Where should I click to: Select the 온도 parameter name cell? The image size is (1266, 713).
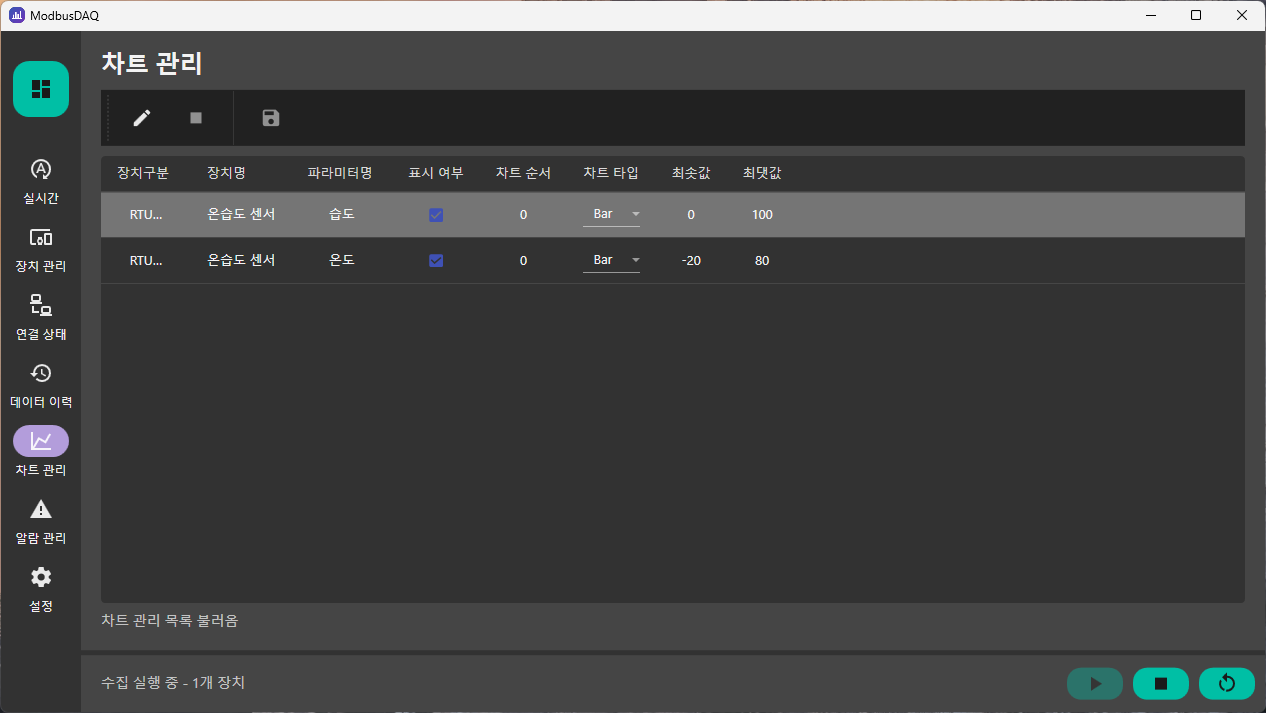point(341,261)
